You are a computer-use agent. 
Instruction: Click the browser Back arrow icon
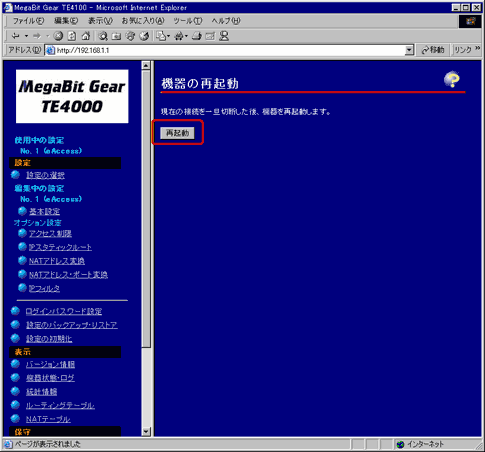pos(15,36)
